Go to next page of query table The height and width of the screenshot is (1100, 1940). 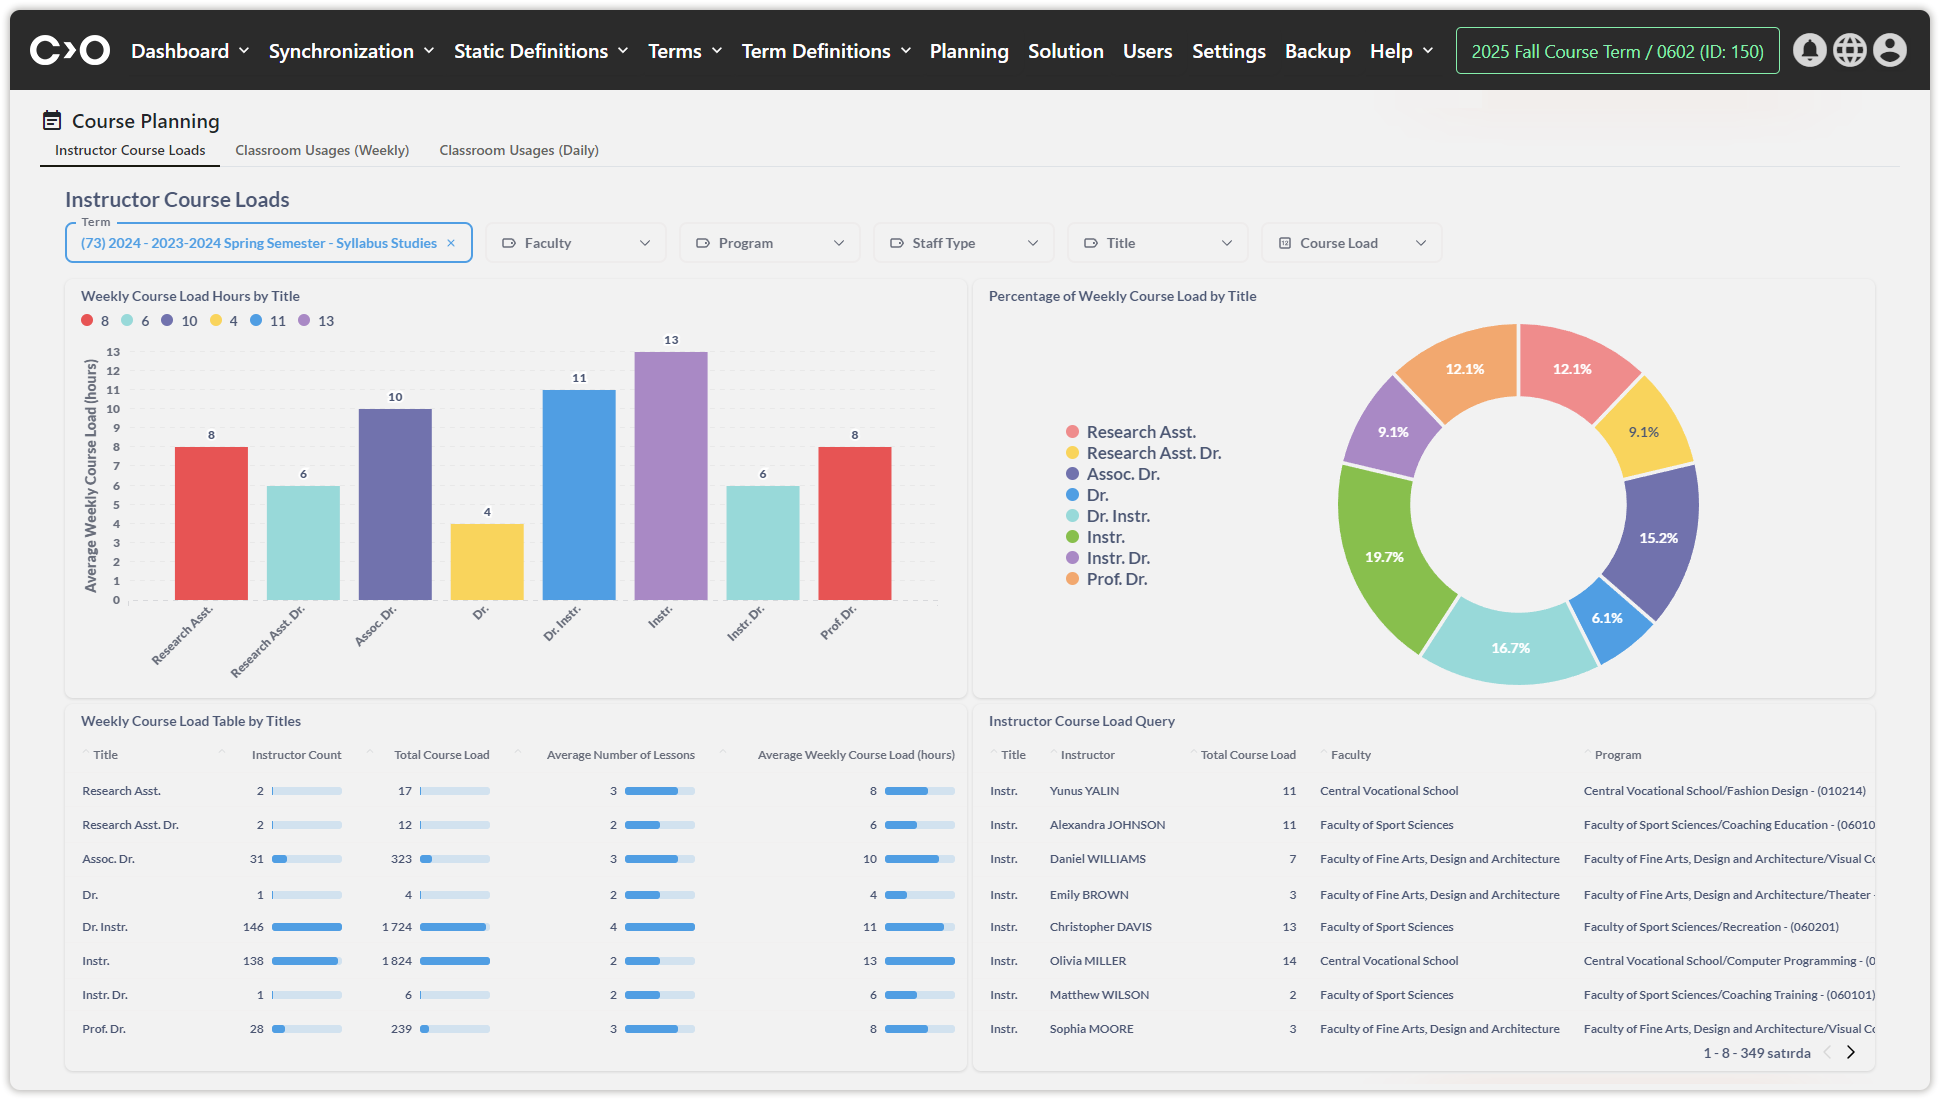click(1850, 1052)
